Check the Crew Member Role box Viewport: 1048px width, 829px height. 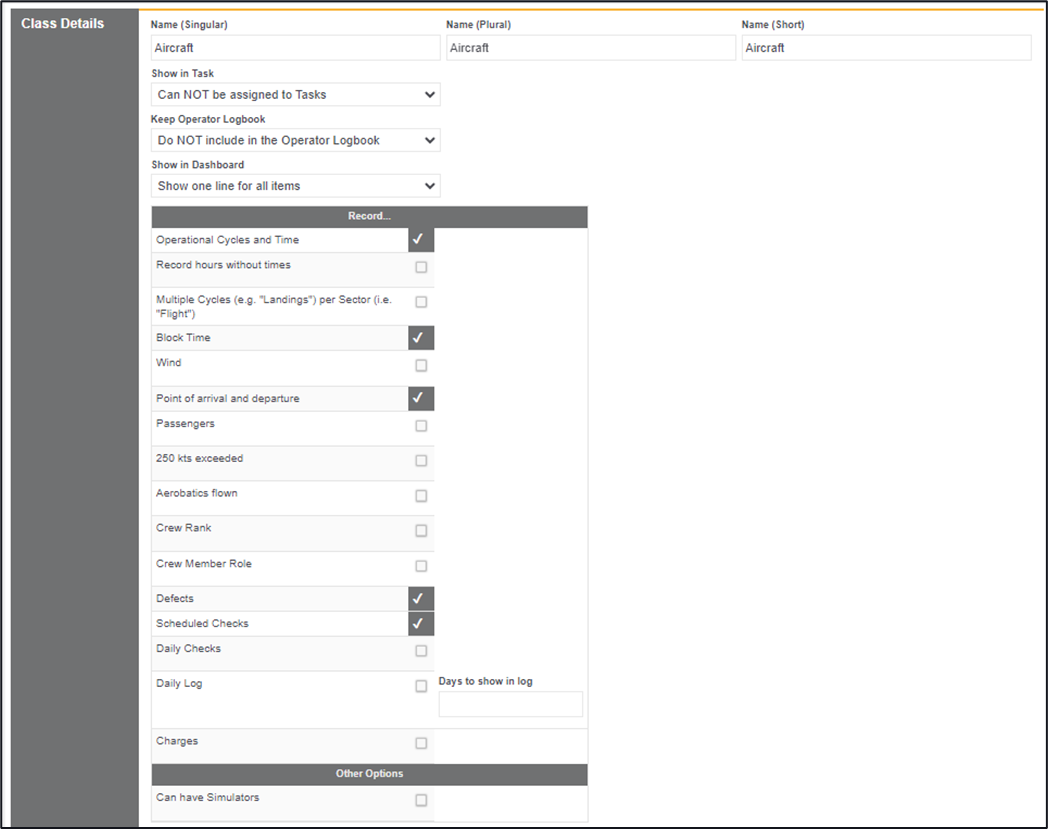pyautogui.click(x=421, y=566)
